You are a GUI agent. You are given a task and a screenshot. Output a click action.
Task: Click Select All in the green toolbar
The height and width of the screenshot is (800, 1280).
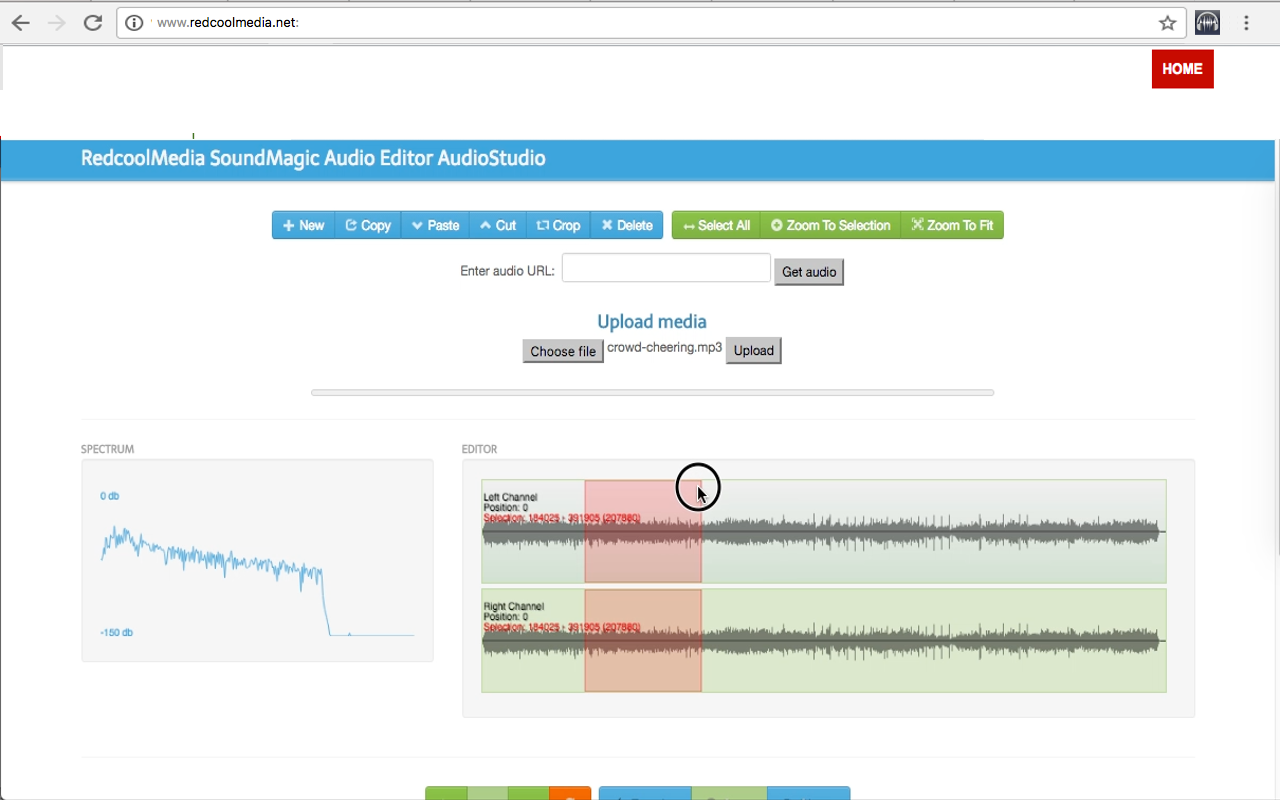coord(716,225)
